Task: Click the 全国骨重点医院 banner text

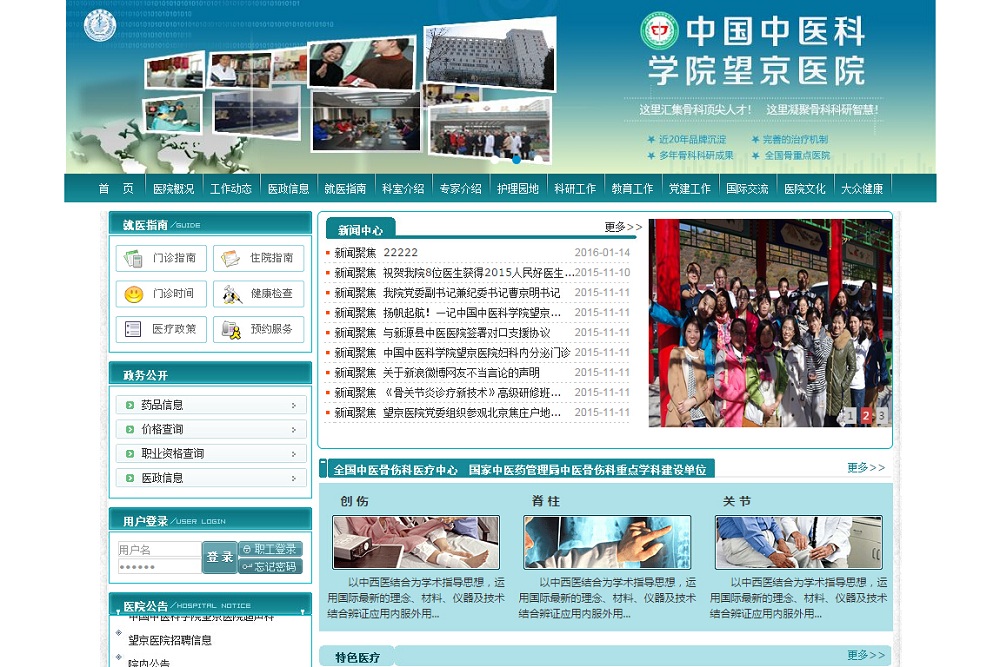Action: tap(797, 156)
